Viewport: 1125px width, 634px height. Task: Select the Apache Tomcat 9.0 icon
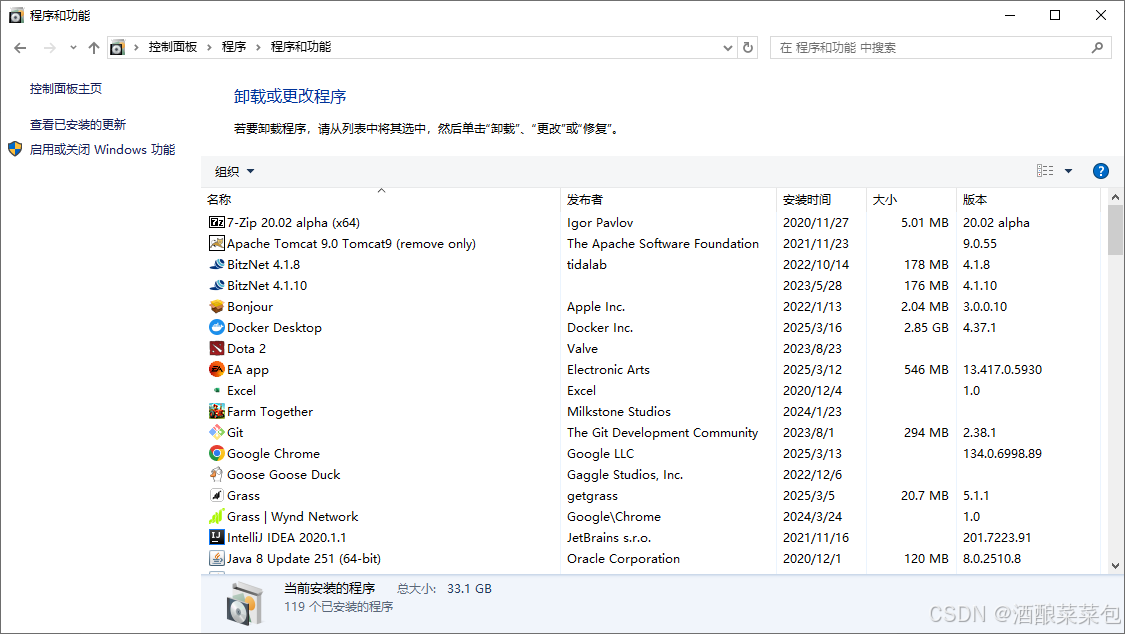point(217,243)
